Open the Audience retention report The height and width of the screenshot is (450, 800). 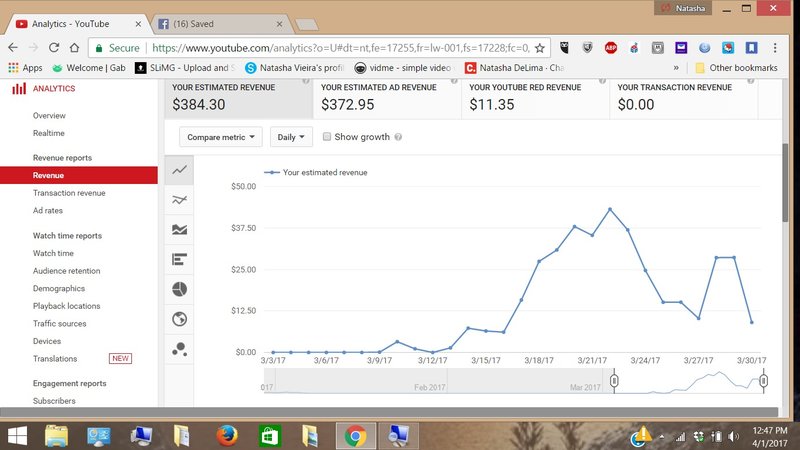tap(66, 271)
